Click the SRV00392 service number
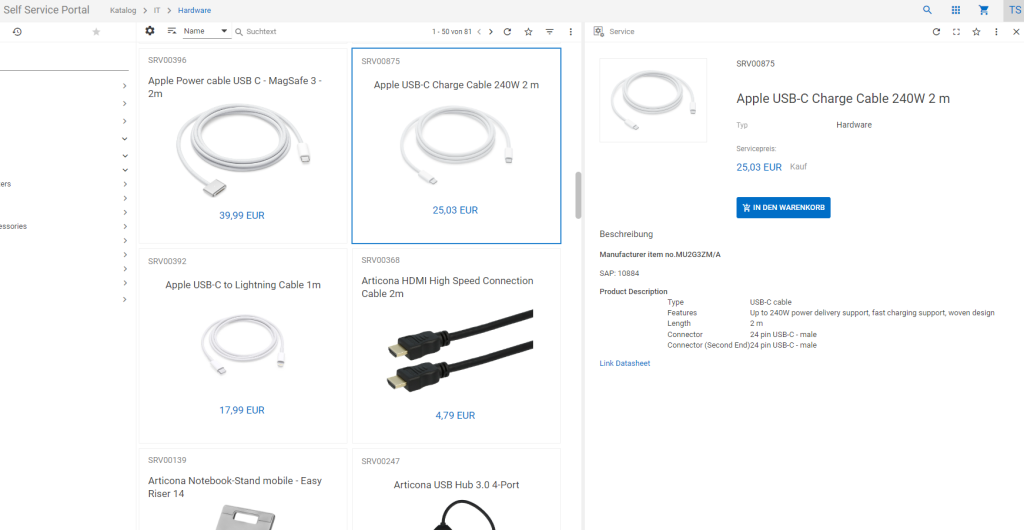Image resolution: width=1024 pixels, height=530 pixels. pyautogui.click(x=167, y=261)
